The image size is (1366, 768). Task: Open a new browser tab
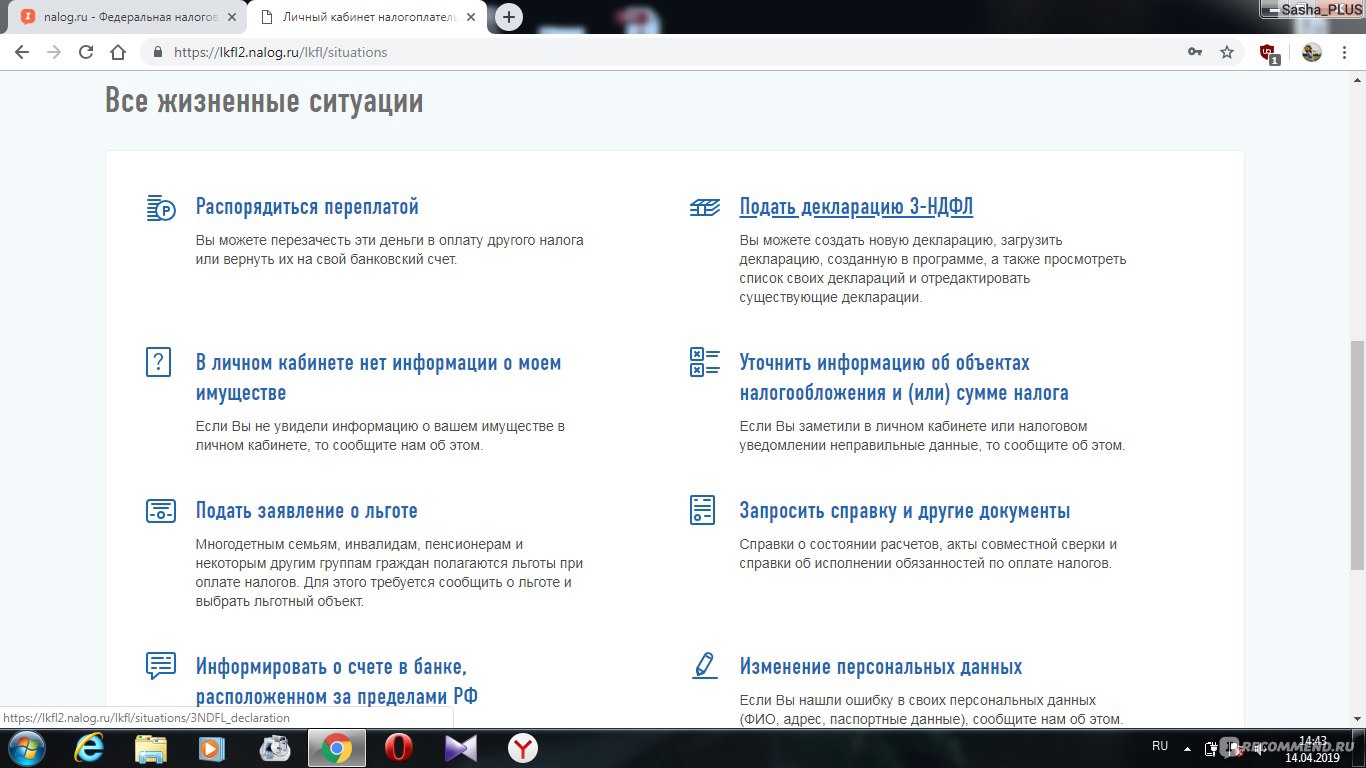point(509,17)
